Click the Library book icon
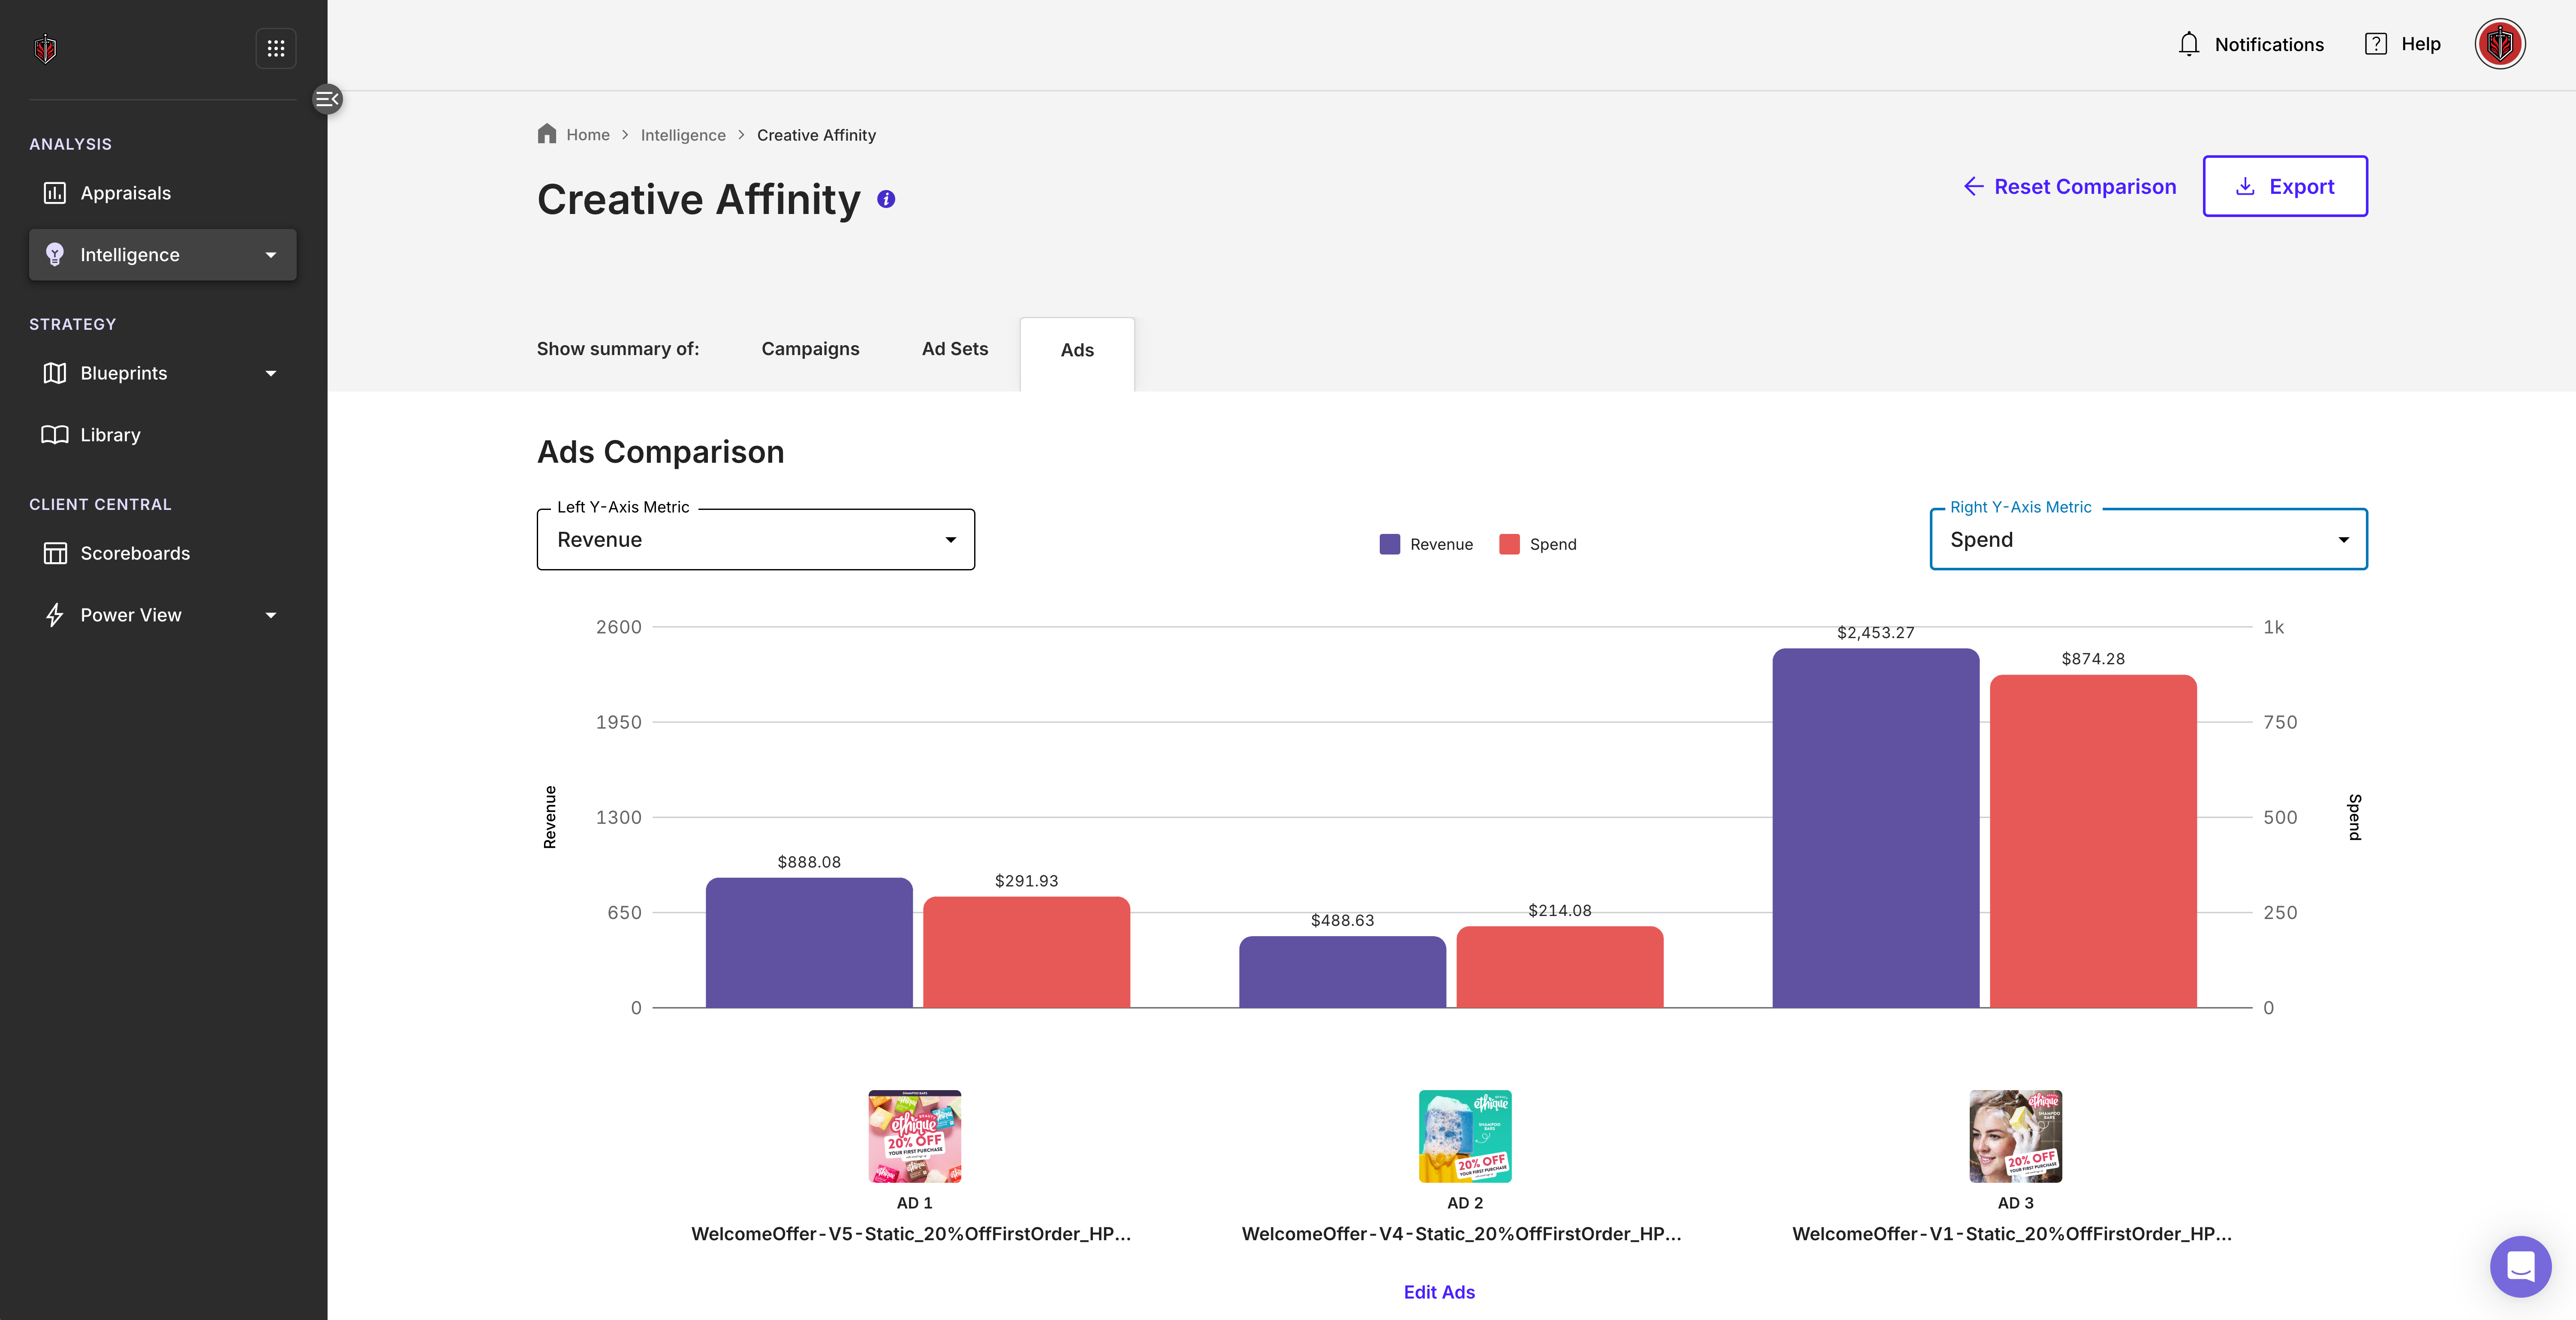The image size is (2576, 1320). 55,435
